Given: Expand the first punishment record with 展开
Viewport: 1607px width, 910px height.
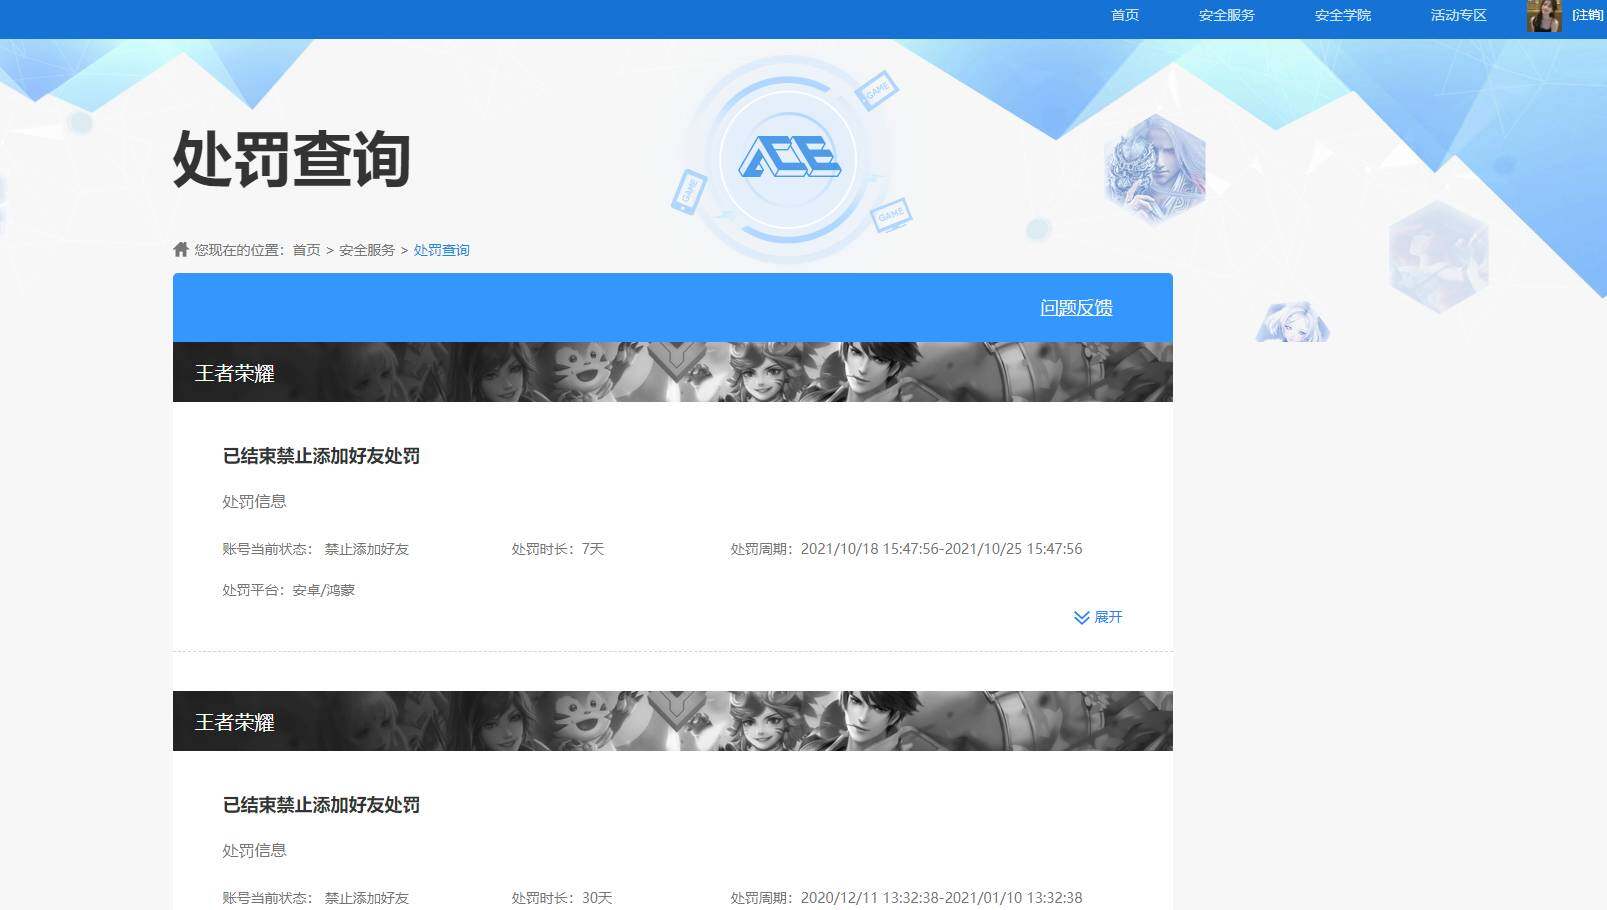Looking at the screenshot, I should click(1107, 617).
